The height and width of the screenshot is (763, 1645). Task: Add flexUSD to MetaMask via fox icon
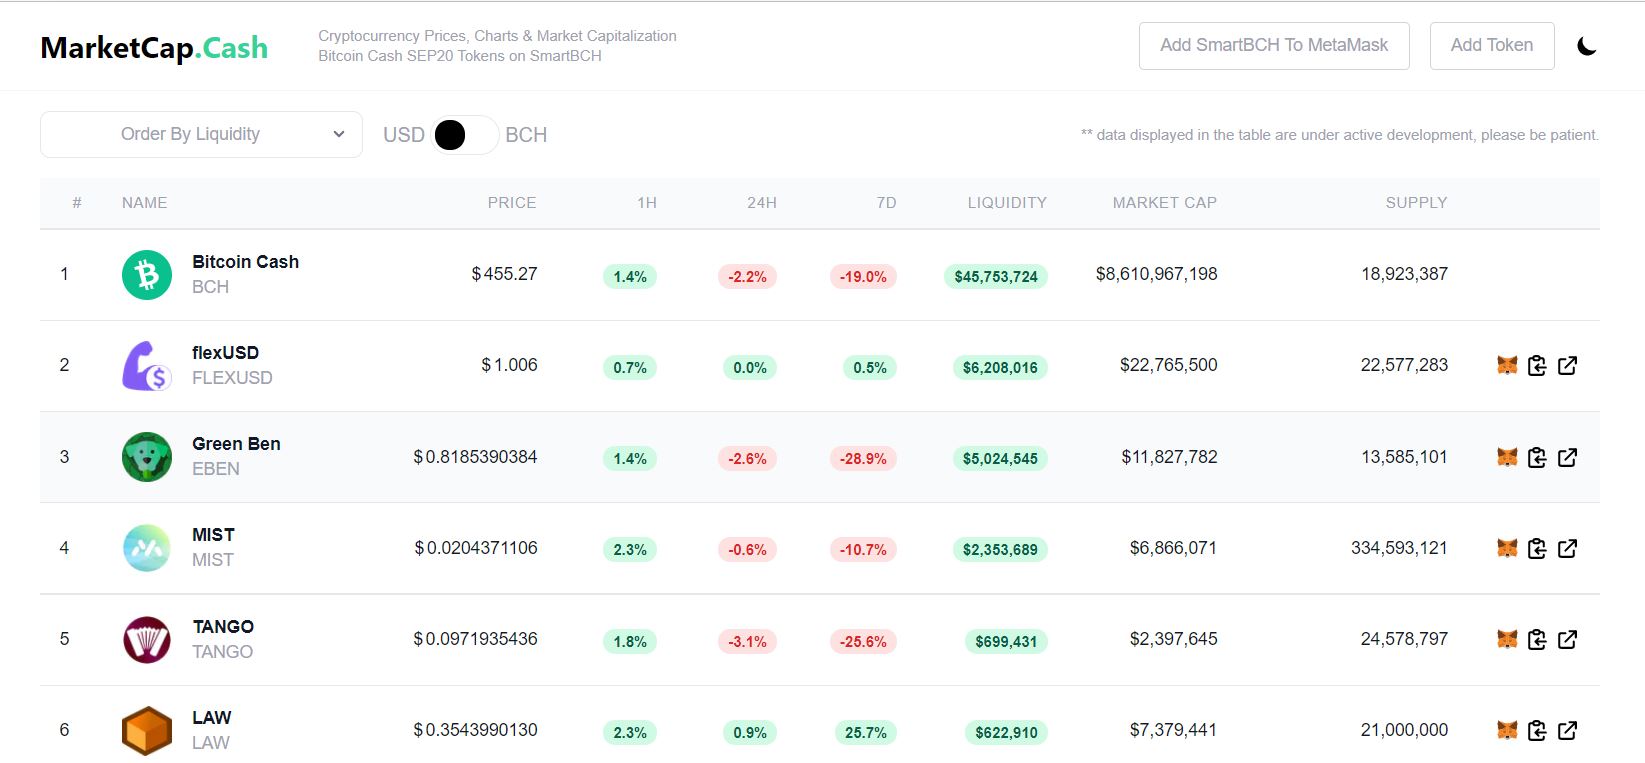[1507, 366]
